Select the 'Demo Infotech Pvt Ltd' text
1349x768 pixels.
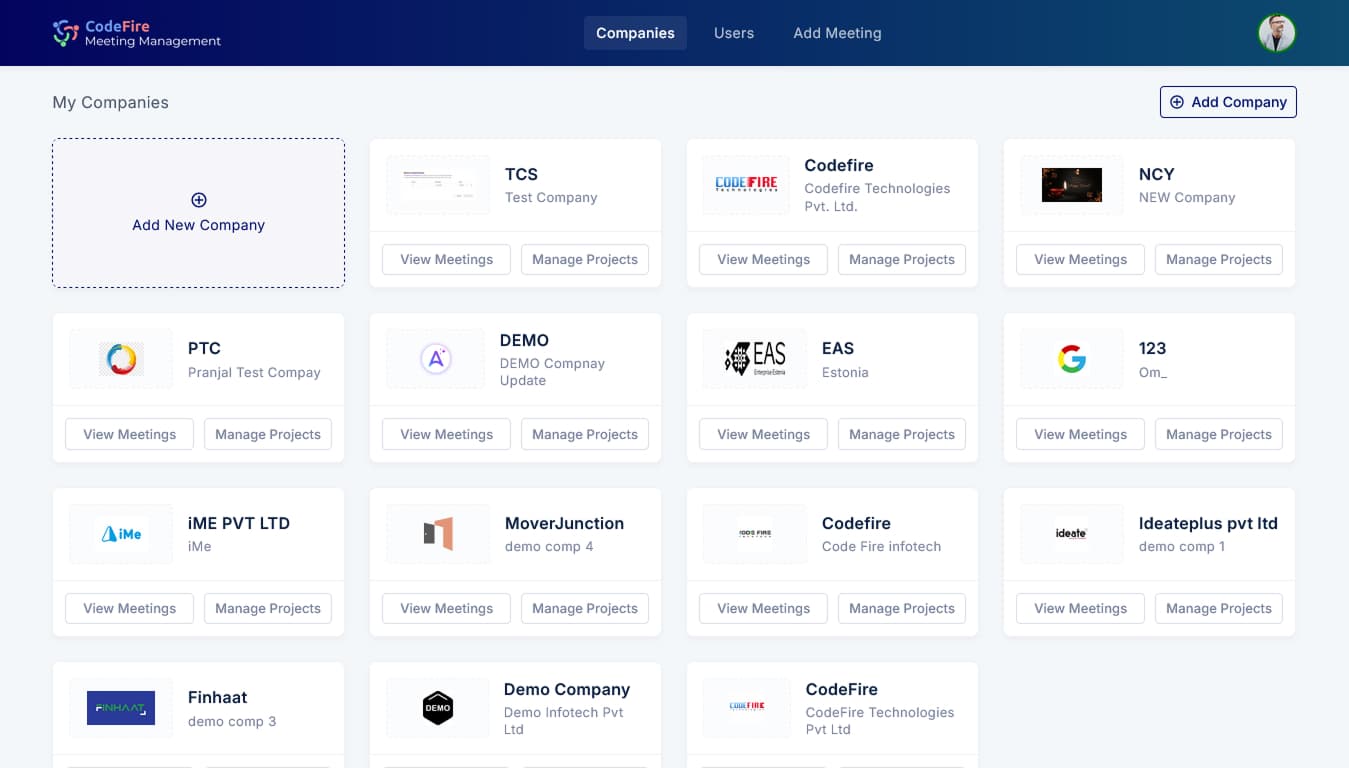pos(564,721)
